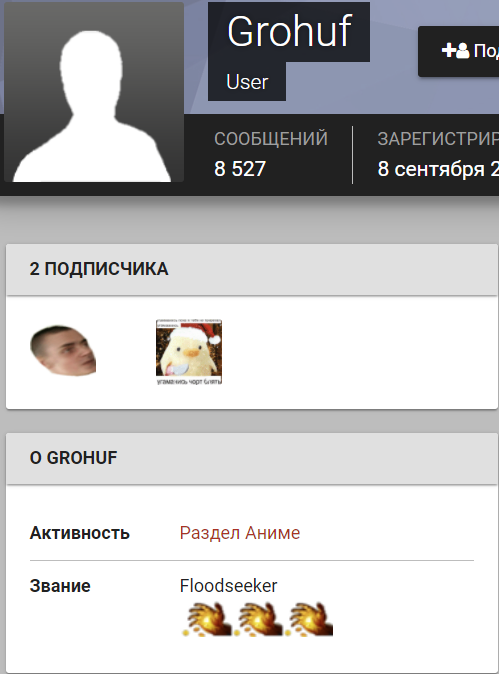Click the last golden hand rank icon

tap(308, 619)
